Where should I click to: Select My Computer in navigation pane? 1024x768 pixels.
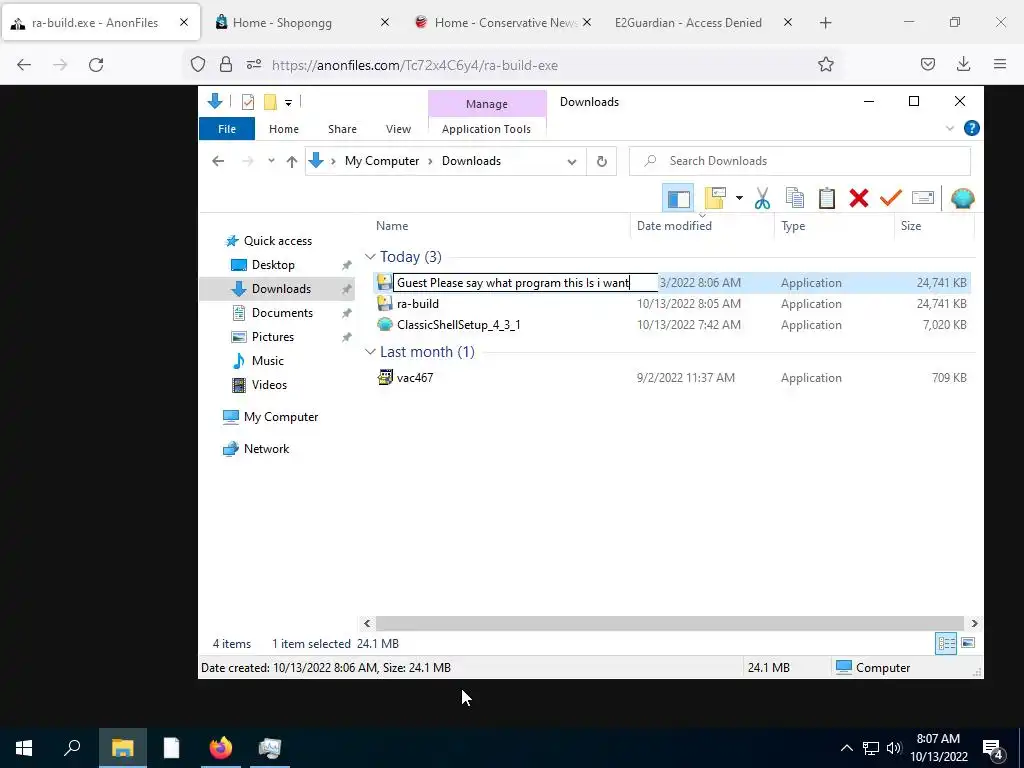pyautogui.click(x=281, y=417)
